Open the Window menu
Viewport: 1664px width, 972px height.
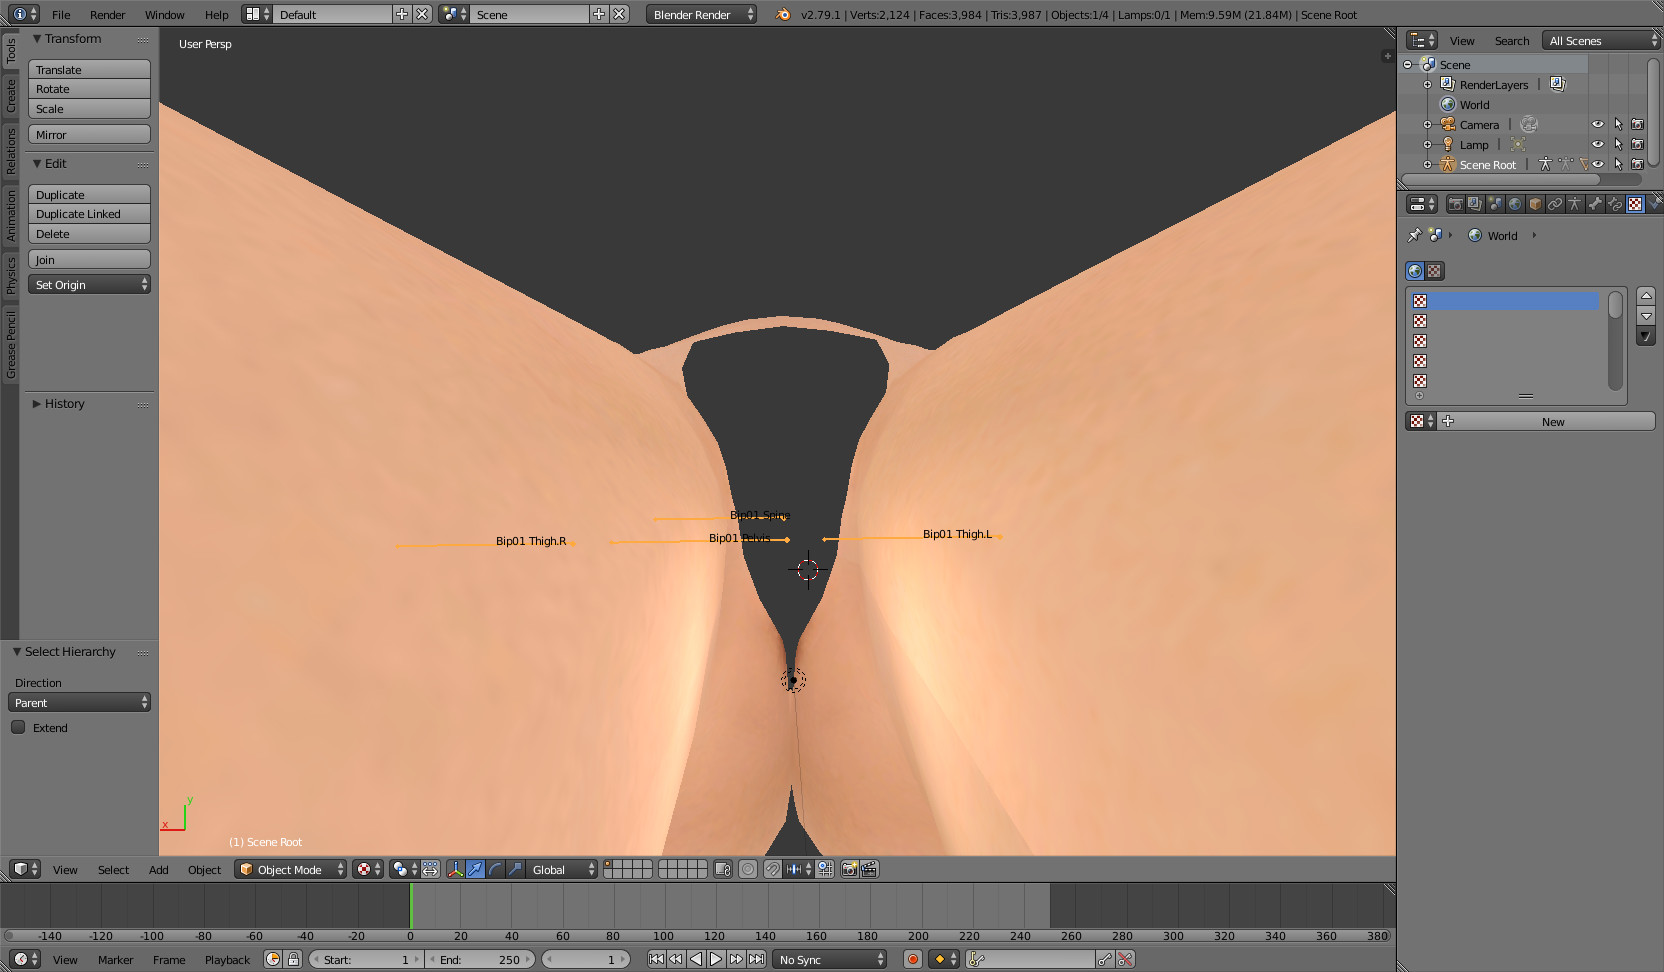(164, 15)
